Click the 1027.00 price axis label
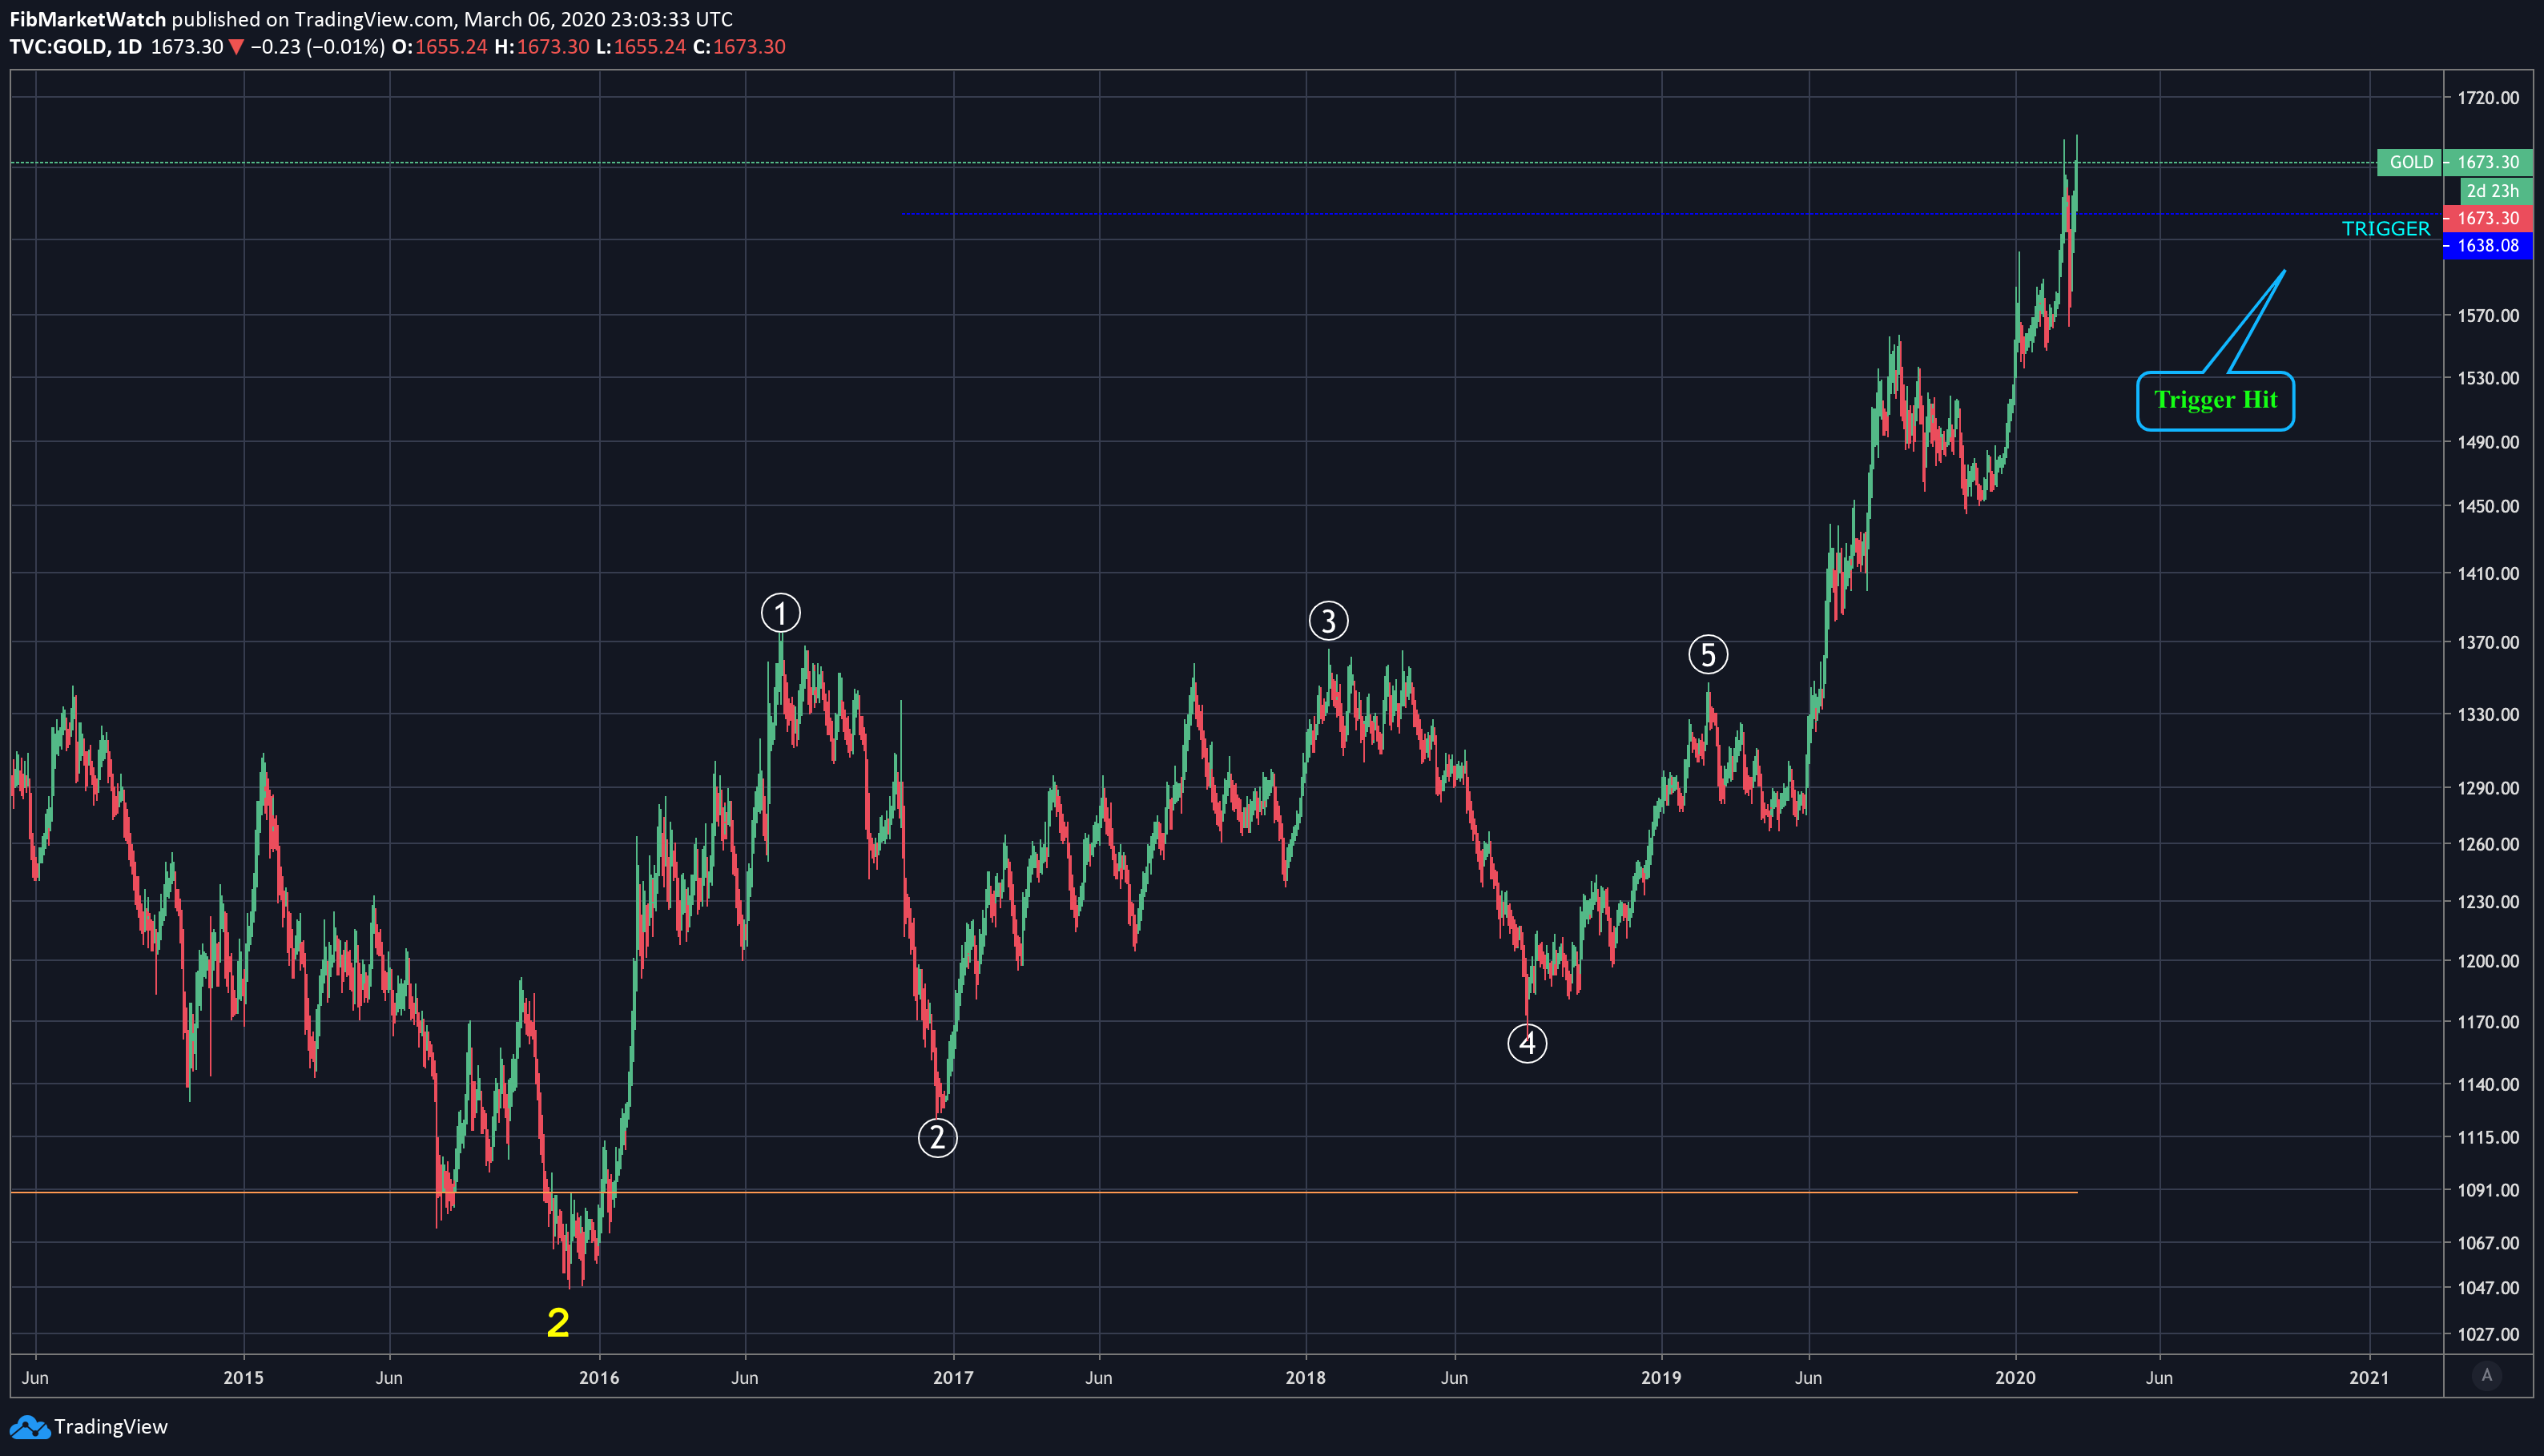The image size is (2544, 1456). (x=2488, y=1334)
